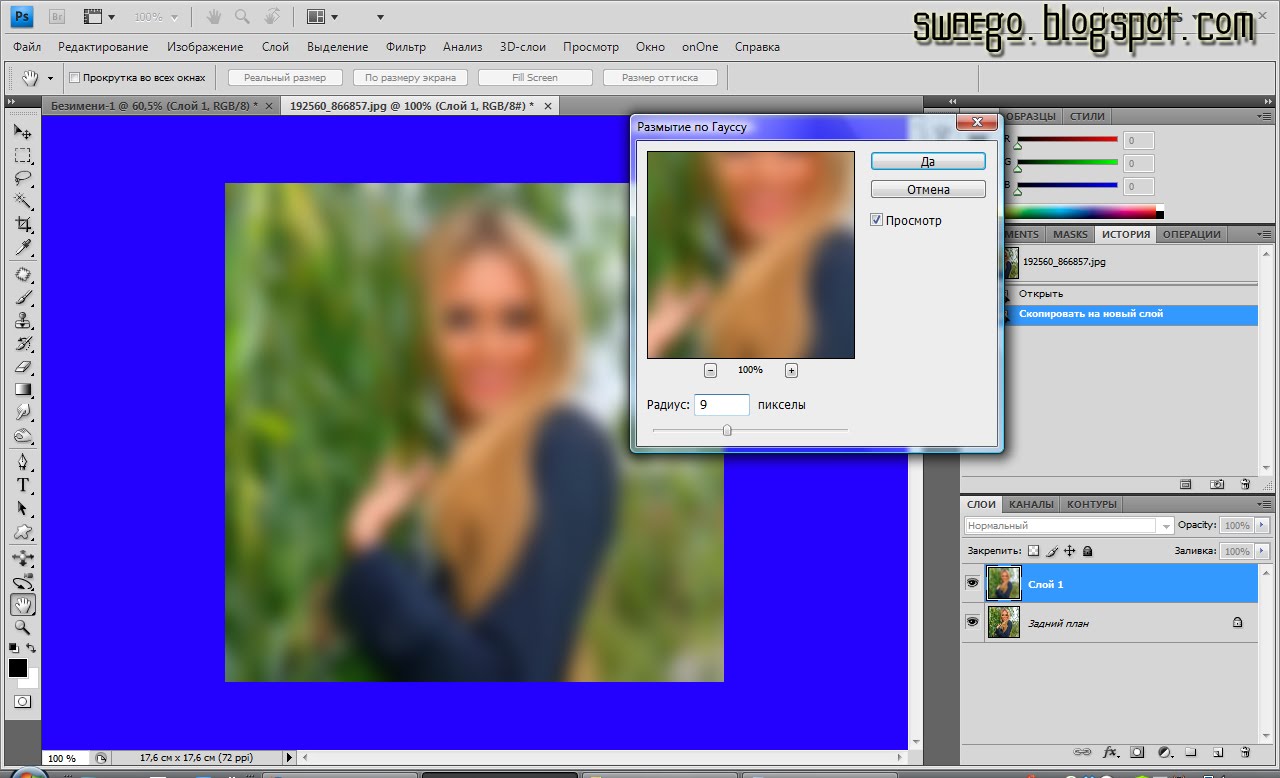
Task: Open the Arrange Documents dropdown
Action: tap(322, 17)
